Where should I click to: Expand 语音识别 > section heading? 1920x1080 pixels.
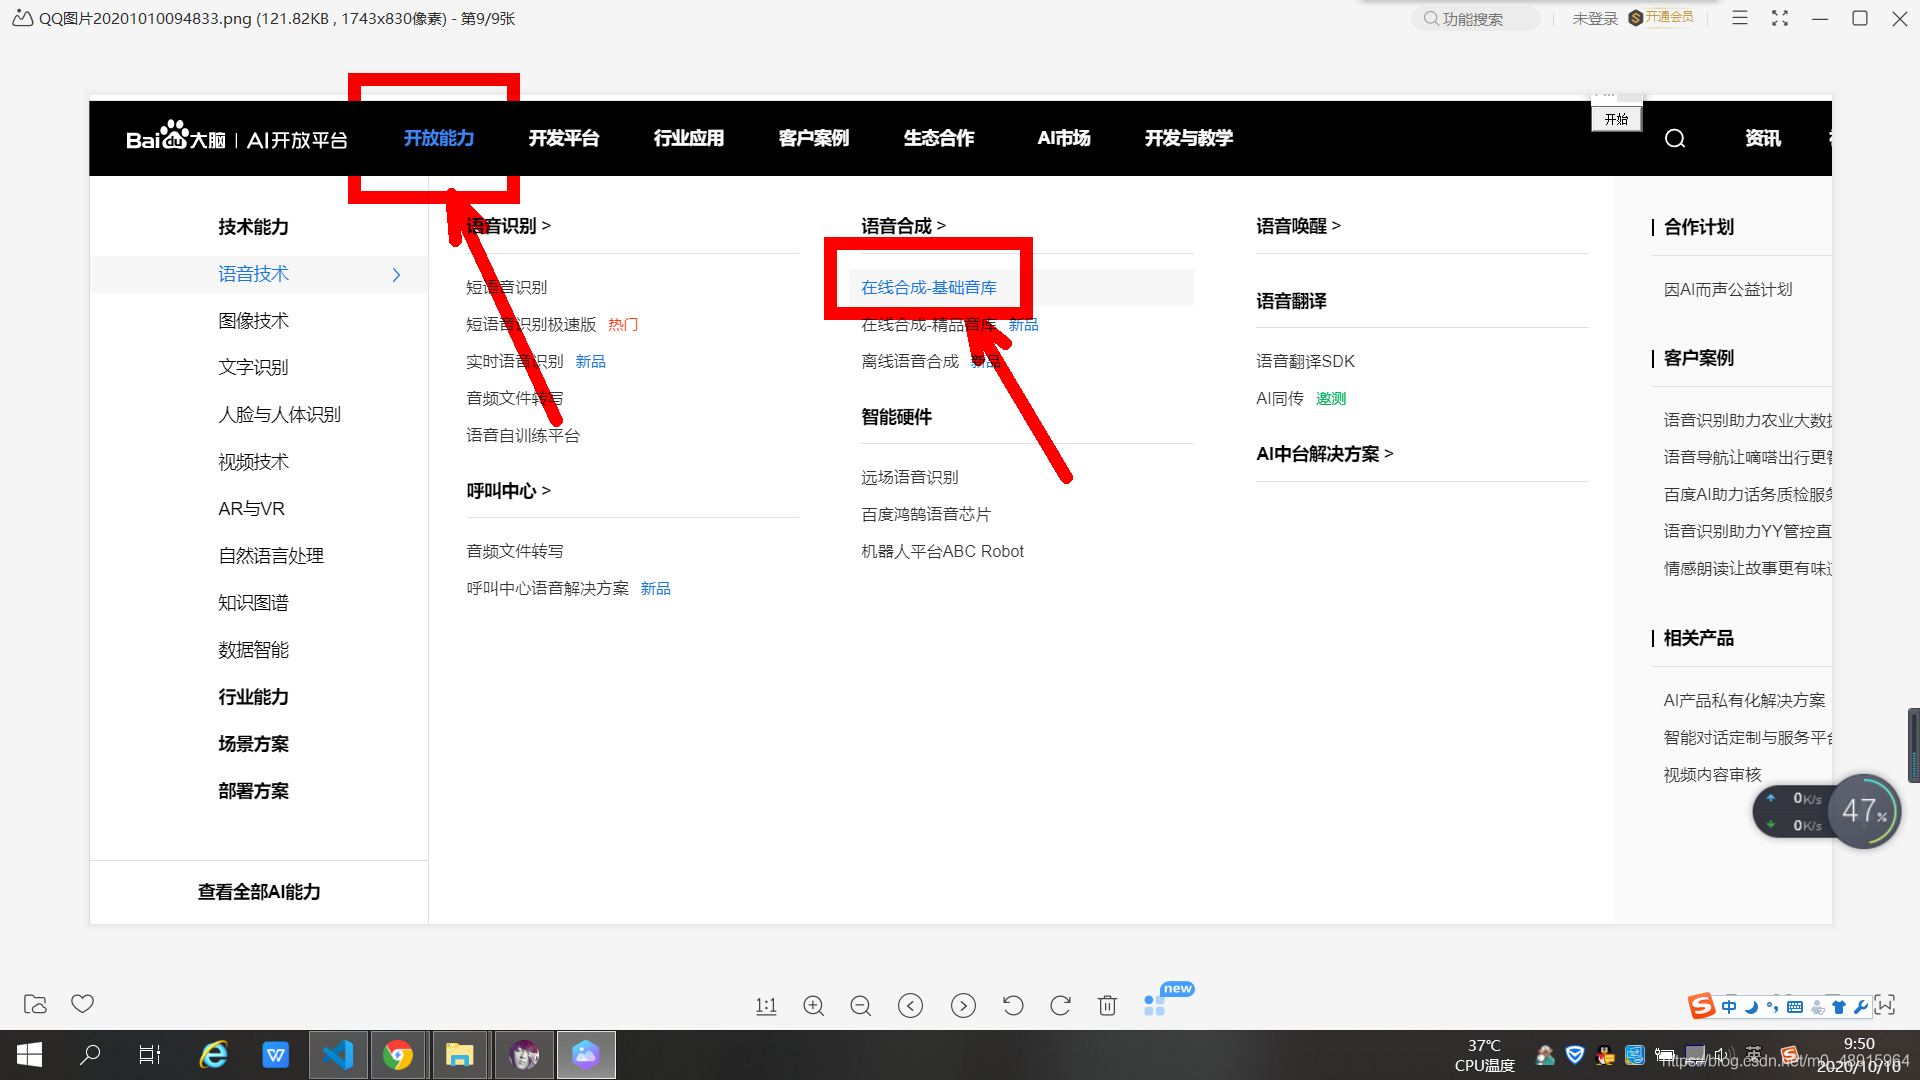pos(508,227)
